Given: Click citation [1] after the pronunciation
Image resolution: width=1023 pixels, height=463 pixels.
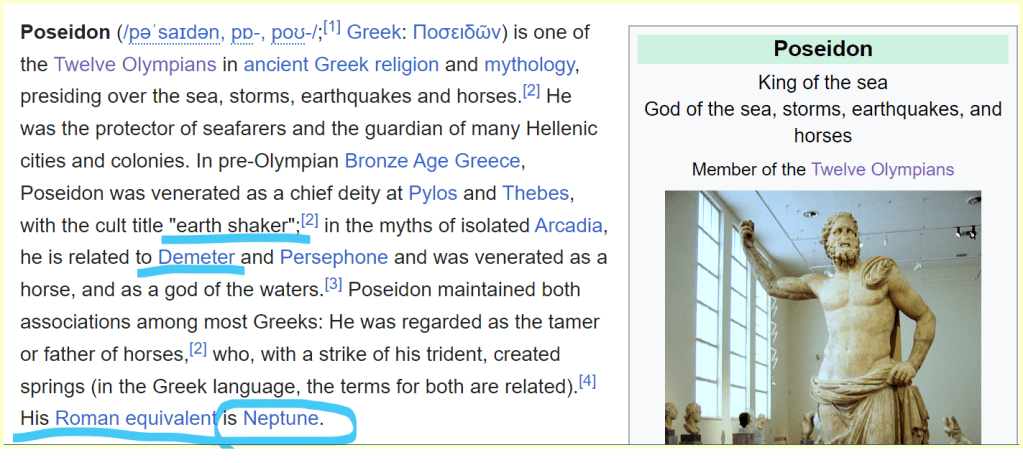Looking at the screenshot, I should pyautogui.click(x=331, y=28).
